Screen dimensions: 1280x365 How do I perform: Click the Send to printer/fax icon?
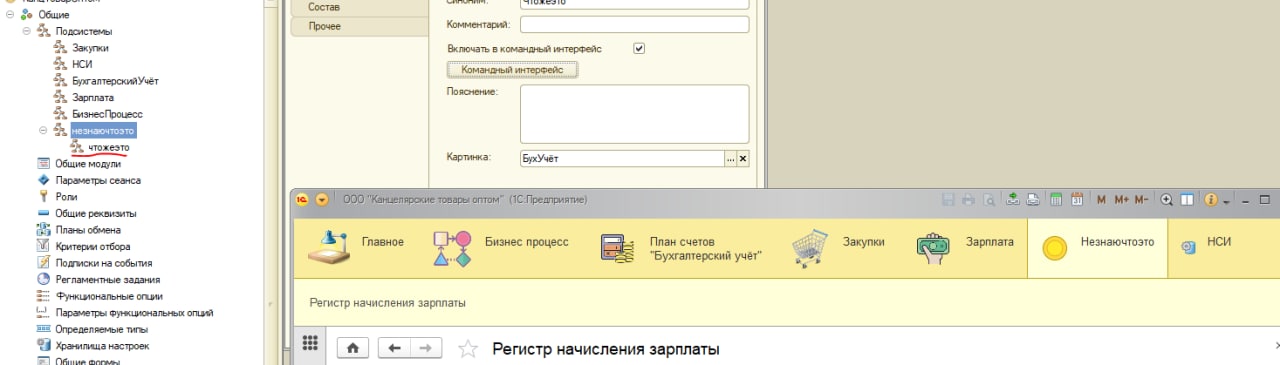pos(1032,200)
